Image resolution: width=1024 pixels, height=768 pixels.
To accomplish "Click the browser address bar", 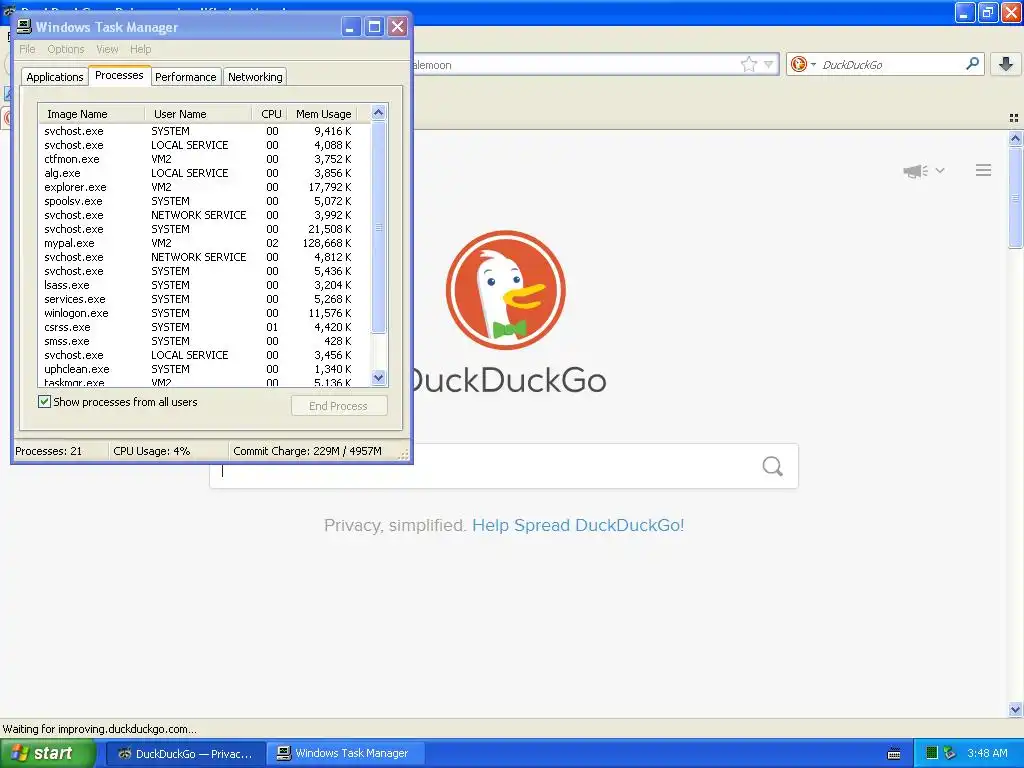I will tap(573, 65).
